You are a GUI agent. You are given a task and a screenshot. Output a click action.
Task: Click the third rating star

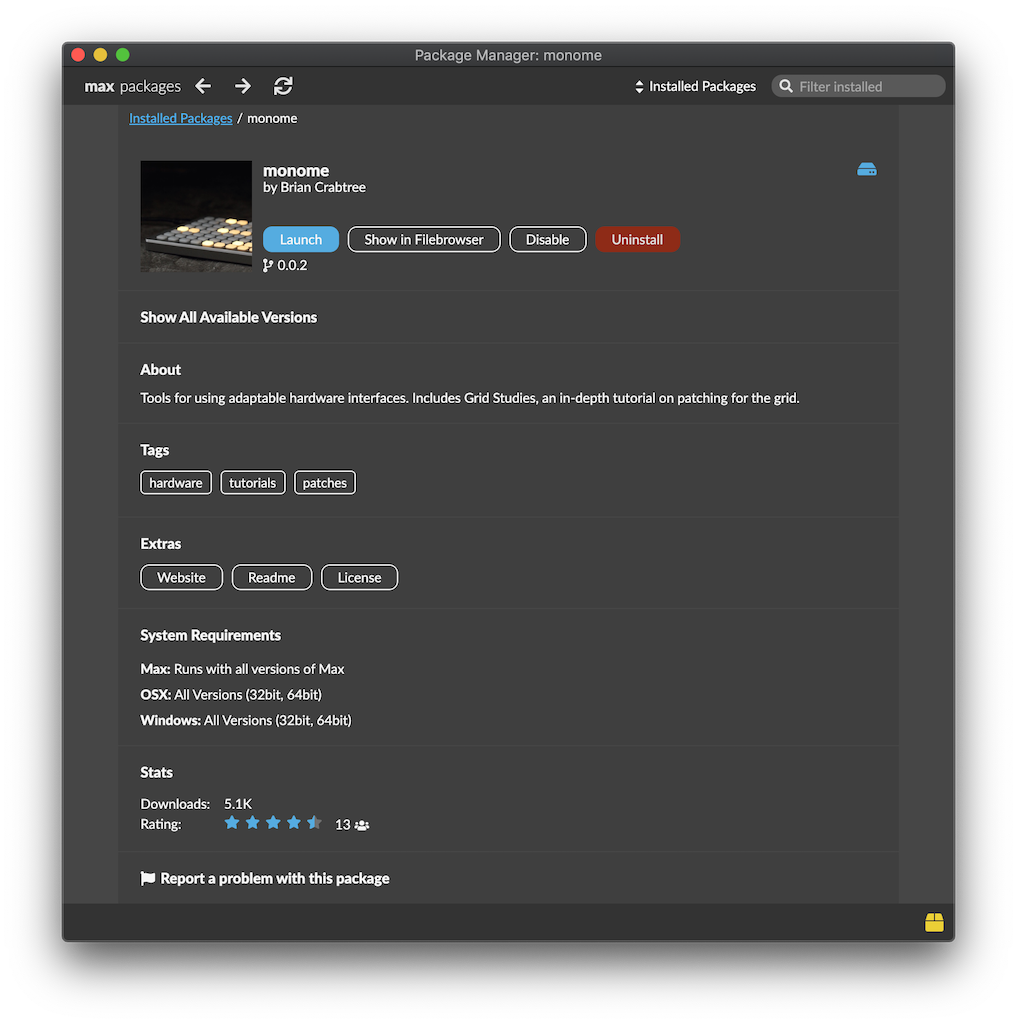click(273, 823)
